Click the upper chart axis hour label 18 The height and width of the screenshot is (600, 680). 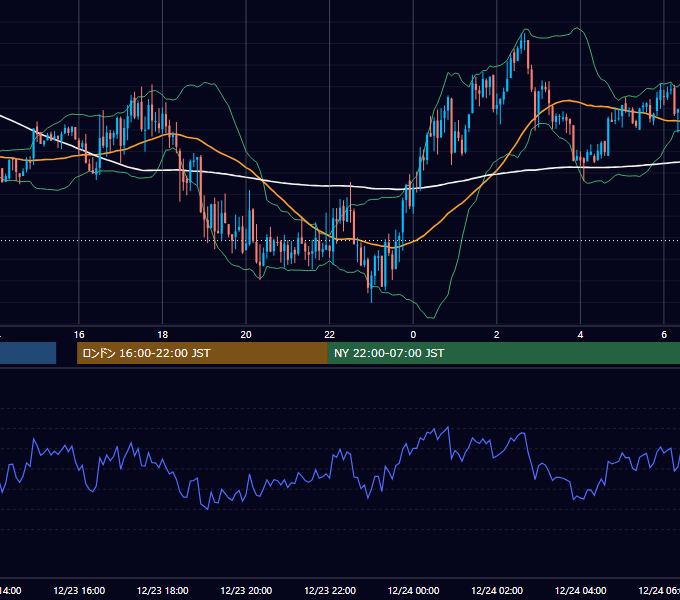click(163, 335)
